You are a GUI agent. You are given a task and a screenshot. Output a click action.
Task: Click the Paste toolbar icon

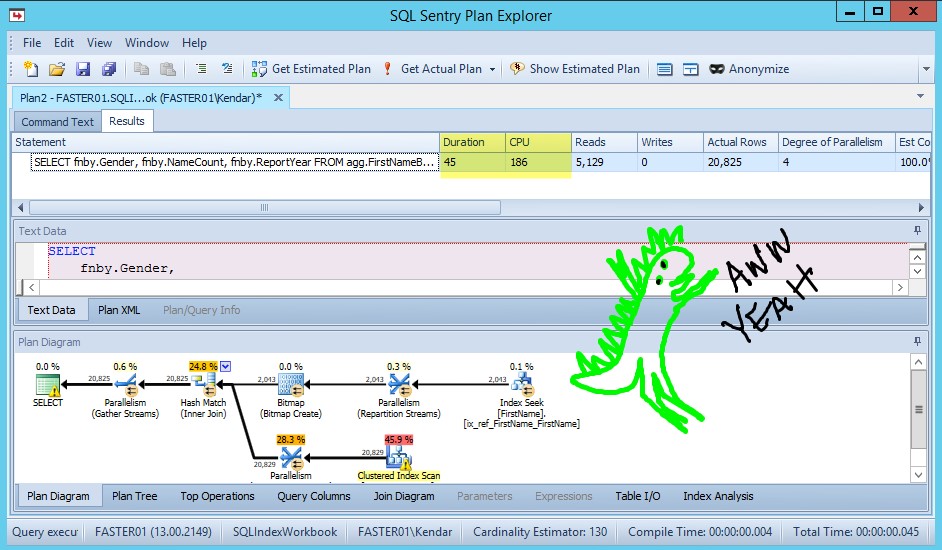point(168,69)
